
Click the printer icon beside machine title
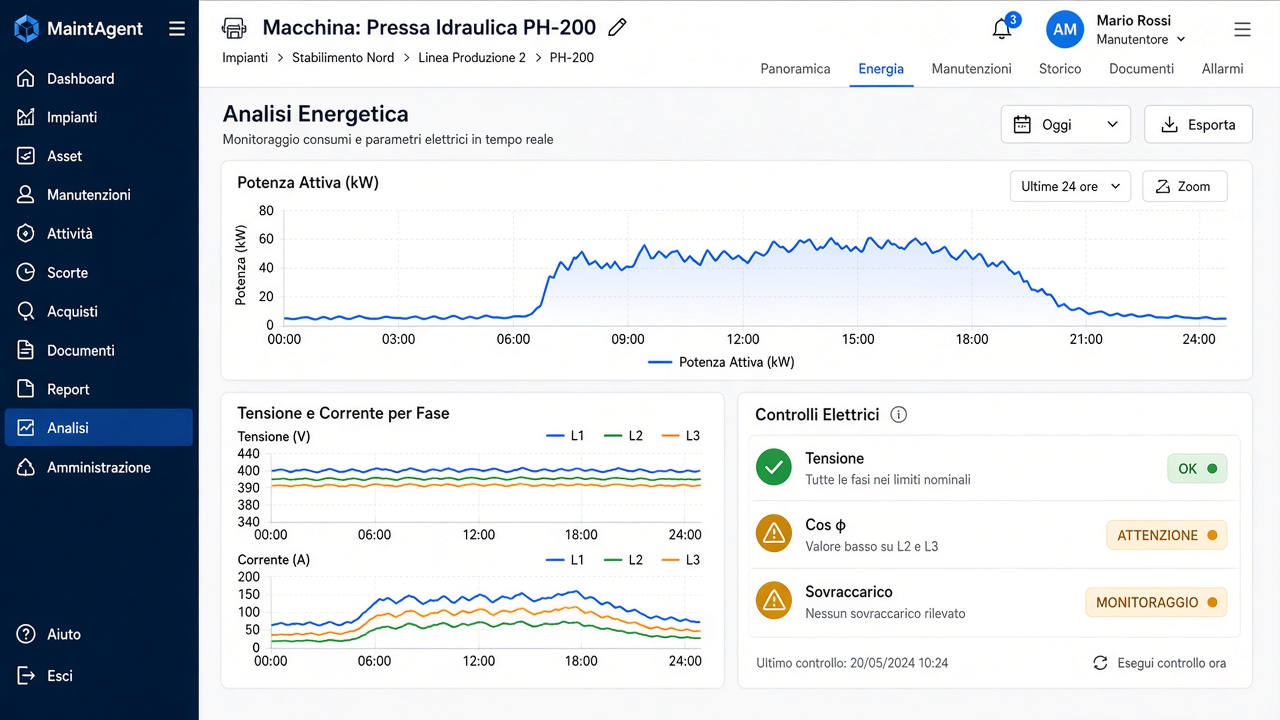tap(234, 28)
